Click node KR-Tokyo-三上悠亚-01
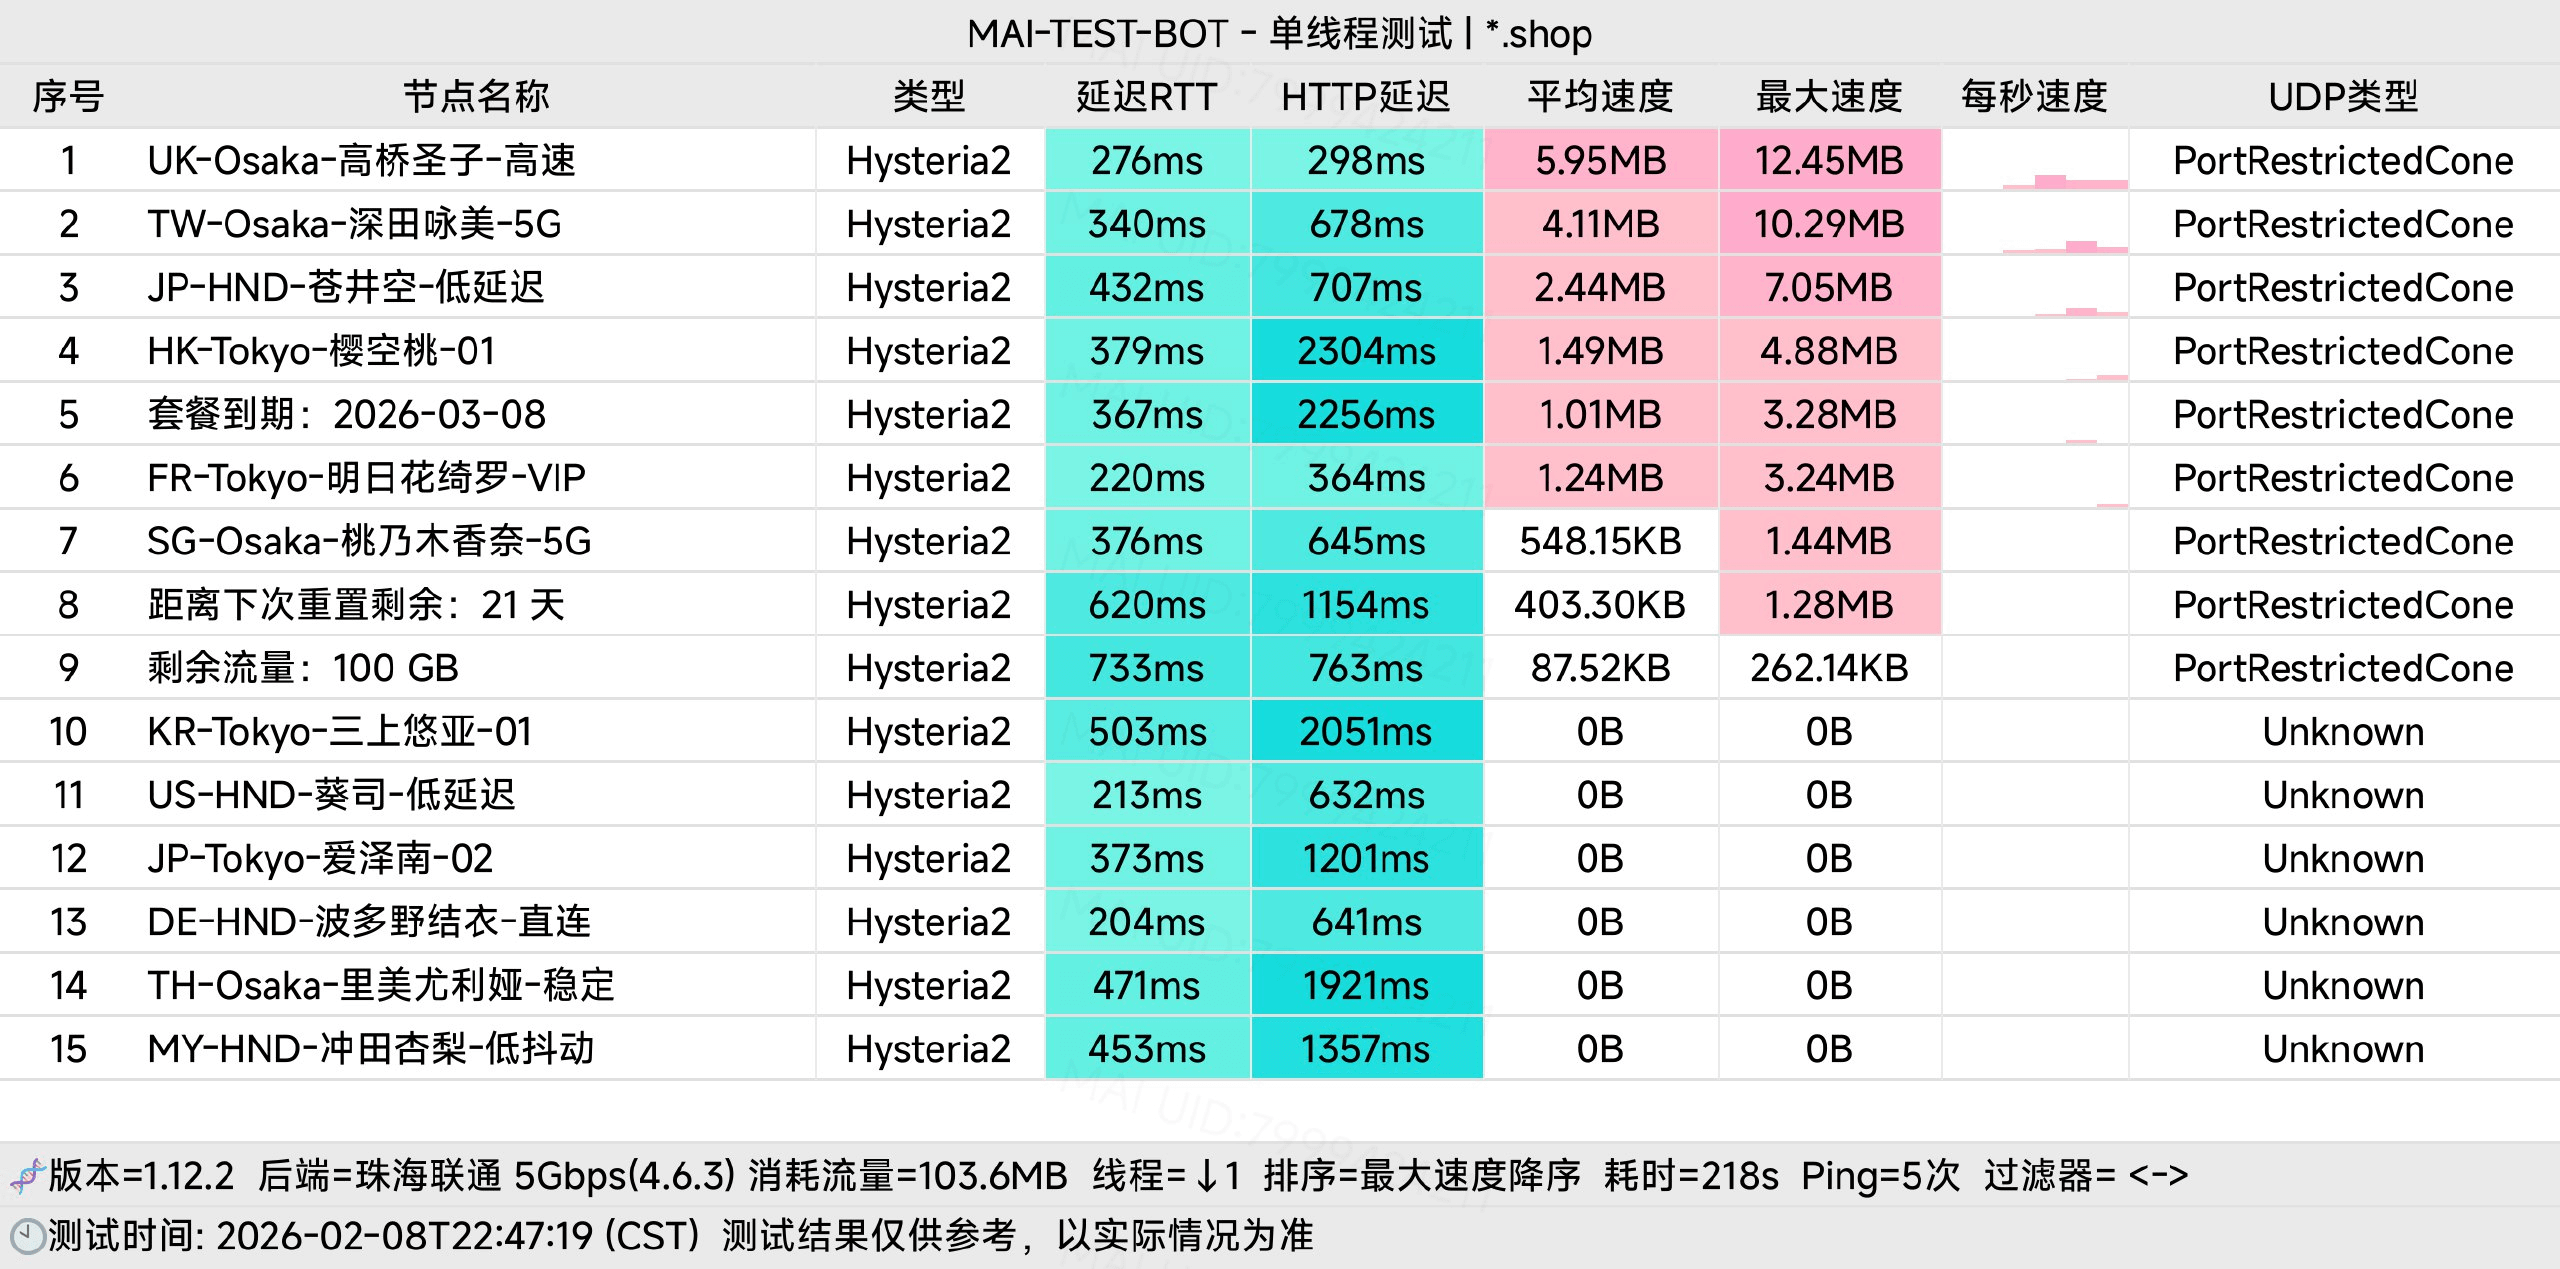The width and height of the screenshot is (2560, 1269). pos(339,732)
